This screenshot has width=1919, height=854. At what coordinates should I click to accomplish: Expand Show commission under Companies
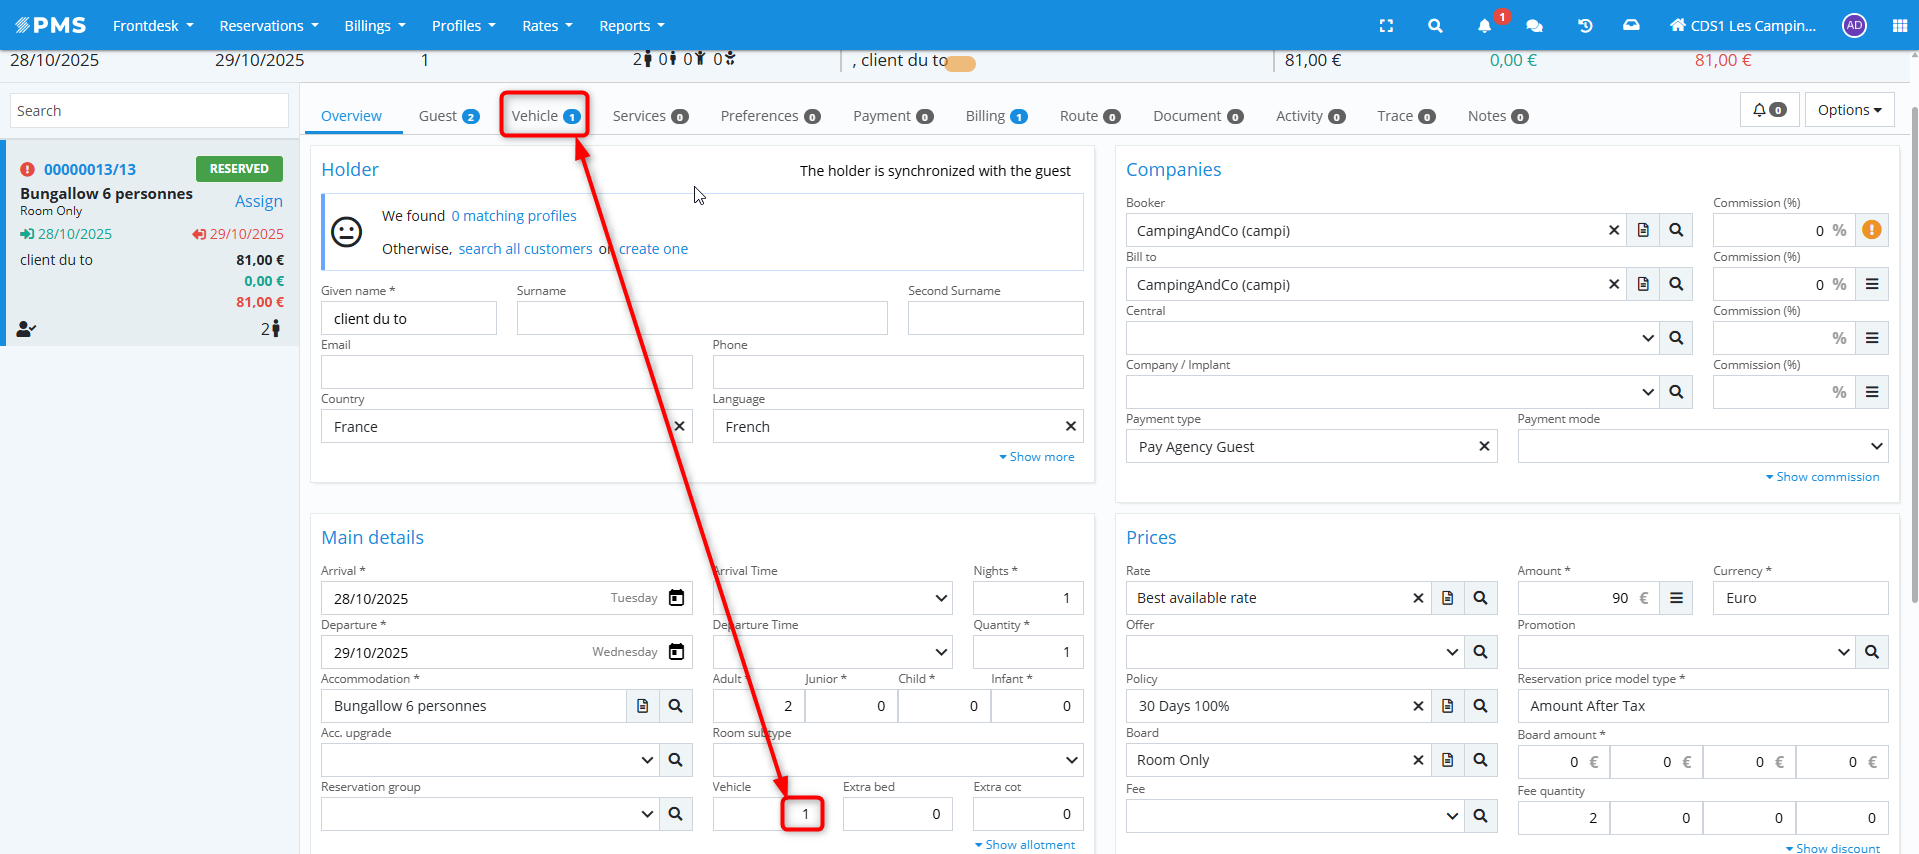tap(1822, 477)
